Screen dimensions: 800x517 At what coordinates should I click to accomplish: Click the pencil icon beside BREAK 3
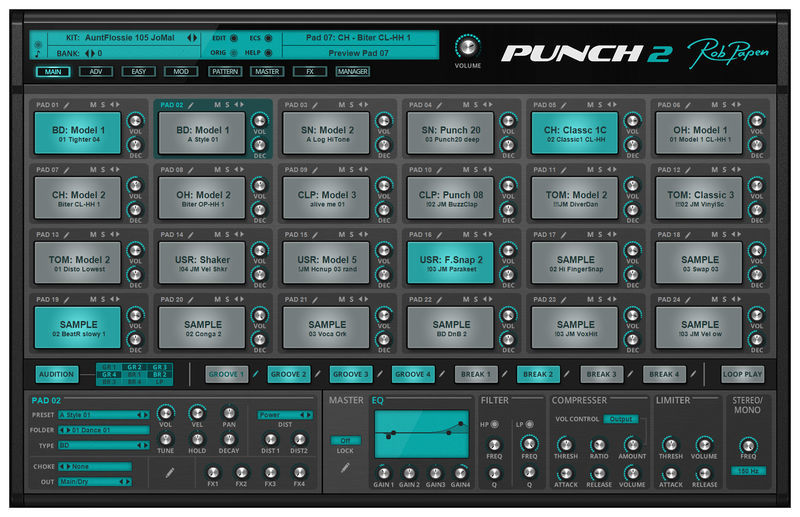click(630, 374)
